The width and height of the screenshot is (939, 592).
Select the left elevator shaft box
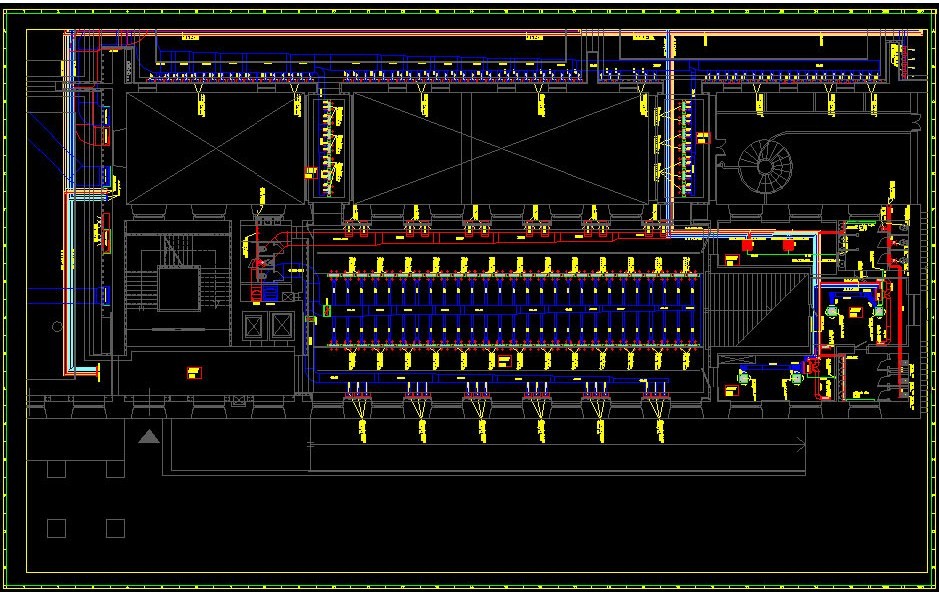pos(255,325)
